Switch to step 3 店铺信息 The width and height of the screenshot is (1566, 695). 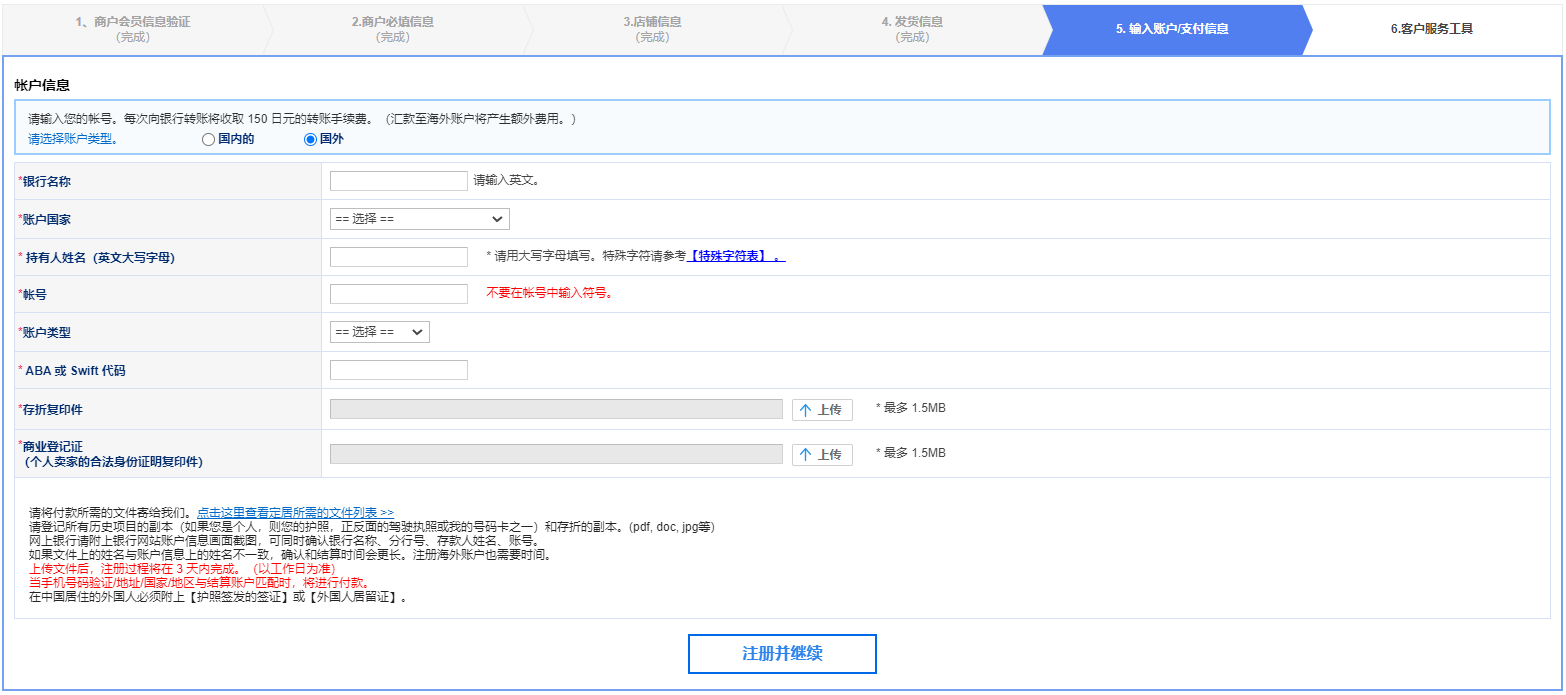(x=652, y=29)
